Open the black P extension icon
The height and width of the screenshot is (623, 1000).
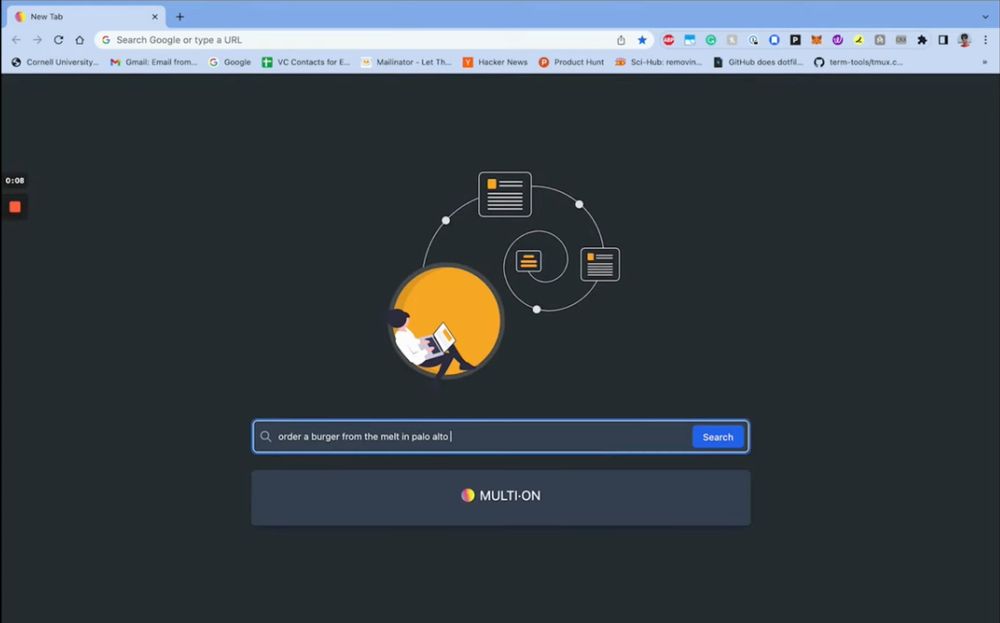(x=795, y=40)
